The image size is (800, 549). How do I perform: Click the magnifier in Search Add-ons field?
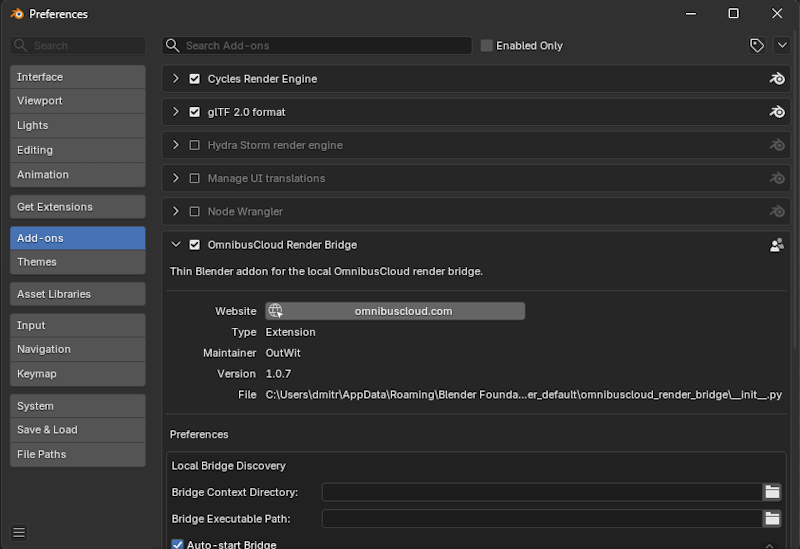point(172,45)
